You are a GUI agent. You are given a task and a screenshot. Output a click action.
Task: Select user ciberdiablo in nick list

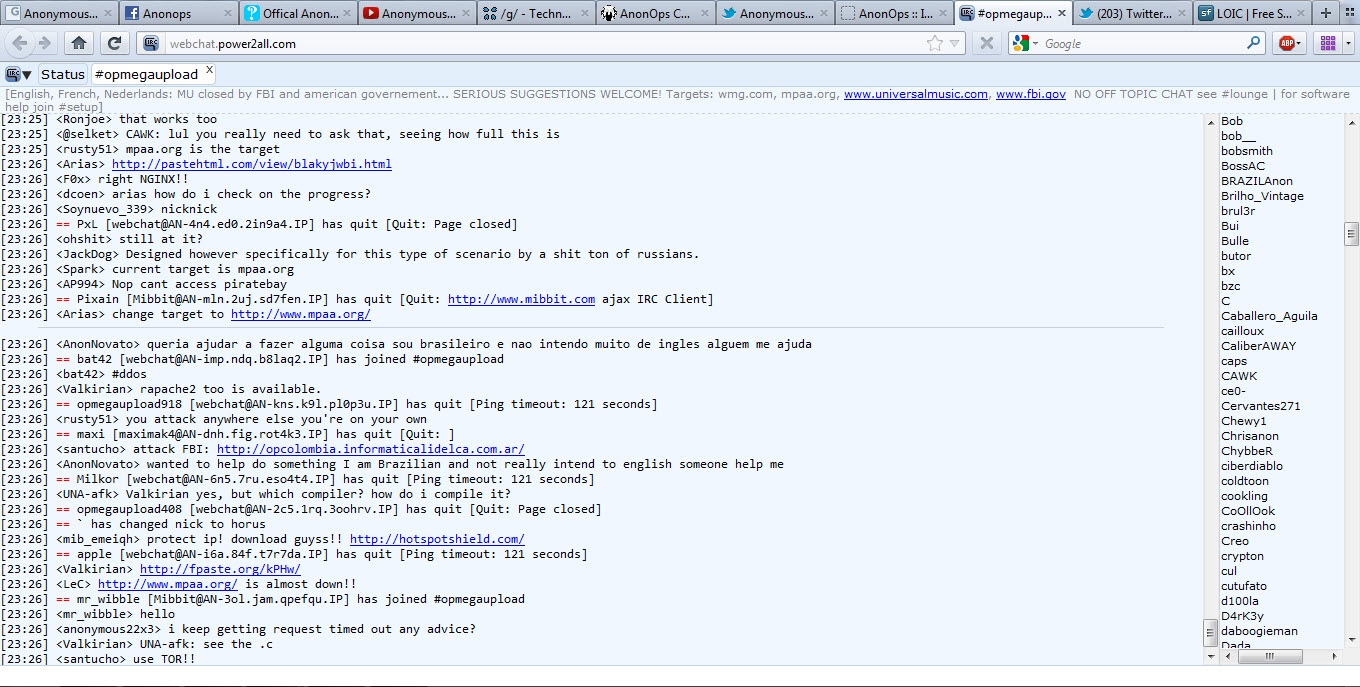(x=1252, y=466)
